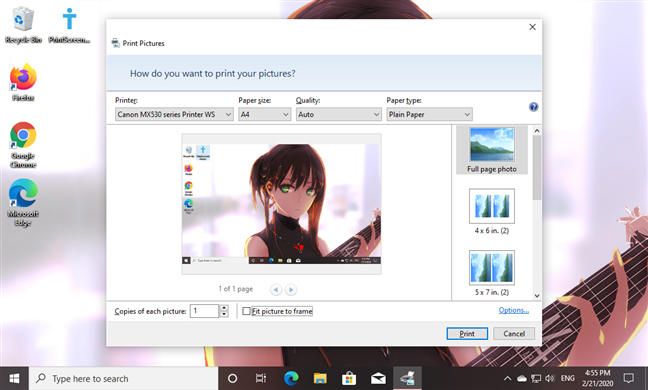Open File Explorer on the taskbar
The width and height of the screenshot is (648, 390).
320,378
